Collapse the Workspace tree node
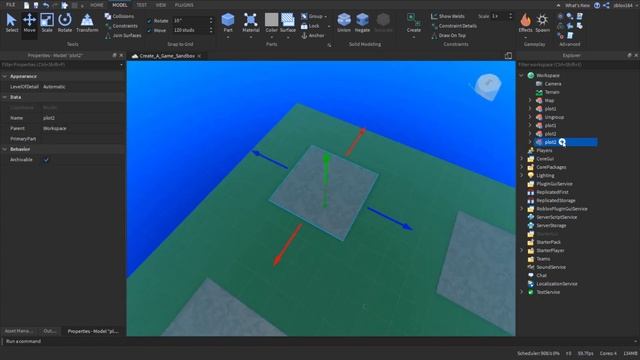The image size is (640, 360). (521, 75)
